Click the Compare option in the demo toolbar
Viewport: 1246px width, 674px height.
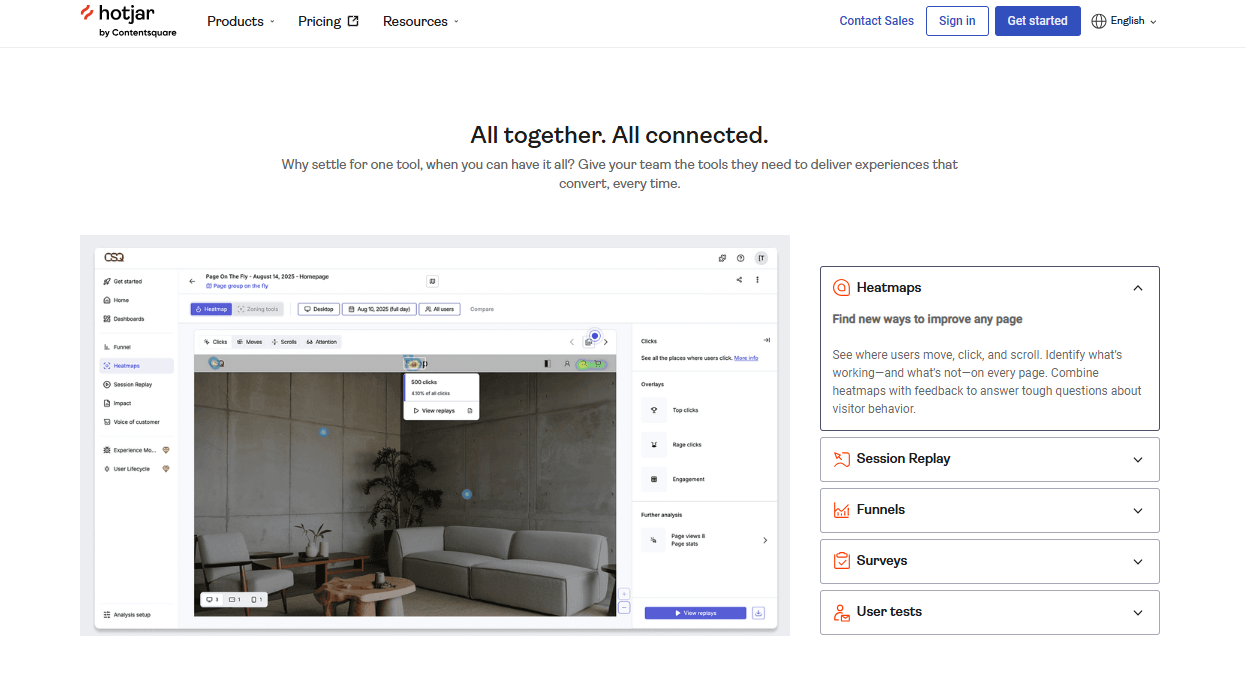point(482,309)
